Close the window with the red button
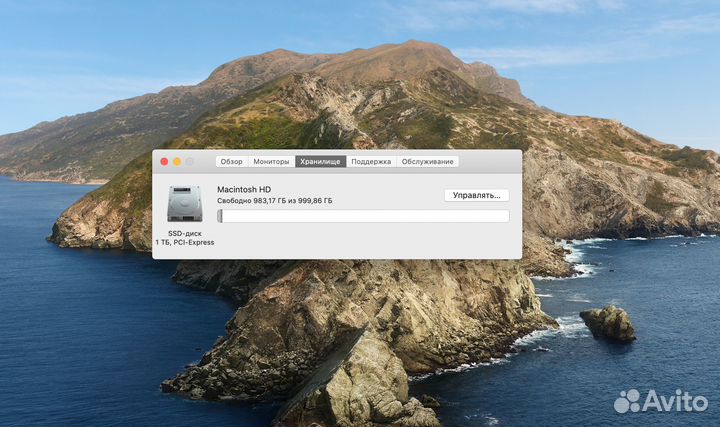 point(164,162)
